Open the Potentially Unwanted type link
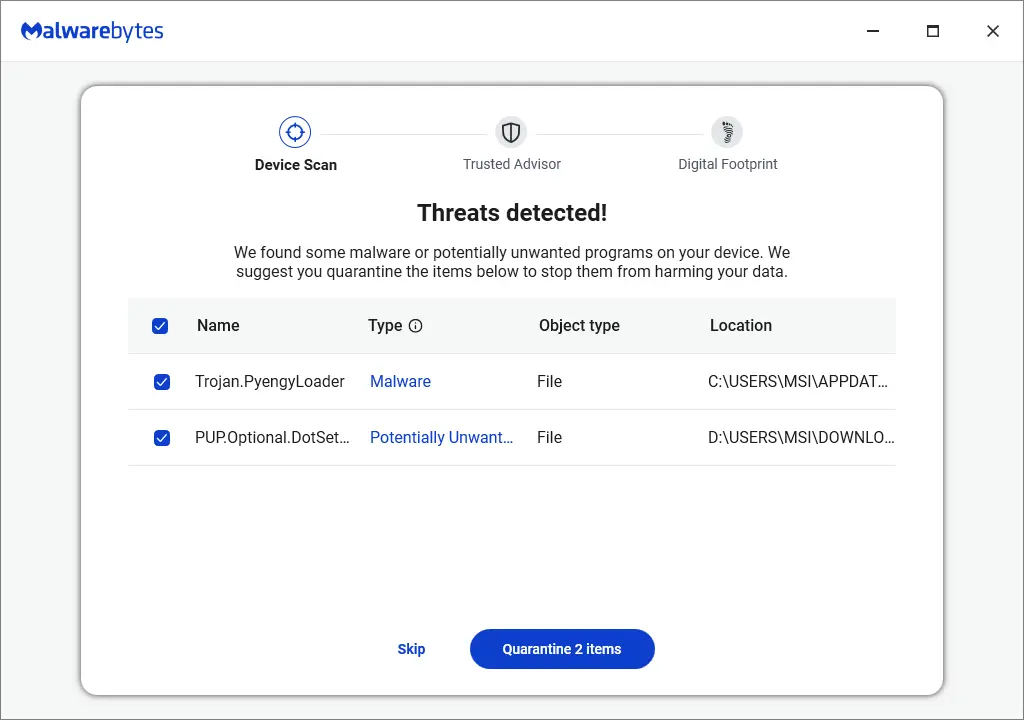 441,438
